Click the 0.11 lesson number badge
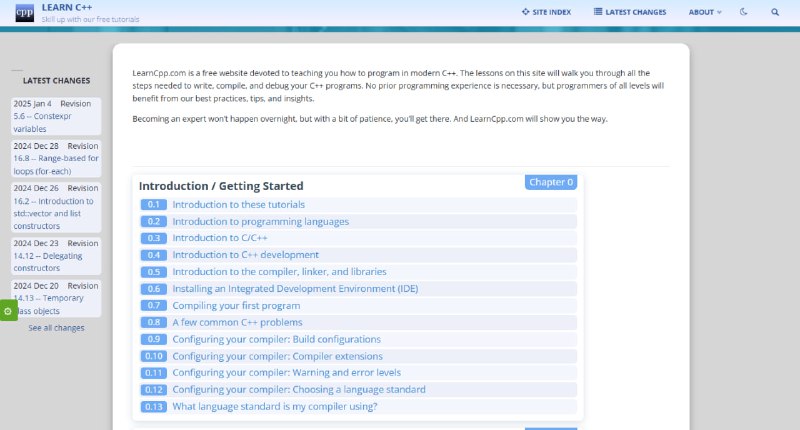This screenshot has height=430, width=800. [154, 373]
